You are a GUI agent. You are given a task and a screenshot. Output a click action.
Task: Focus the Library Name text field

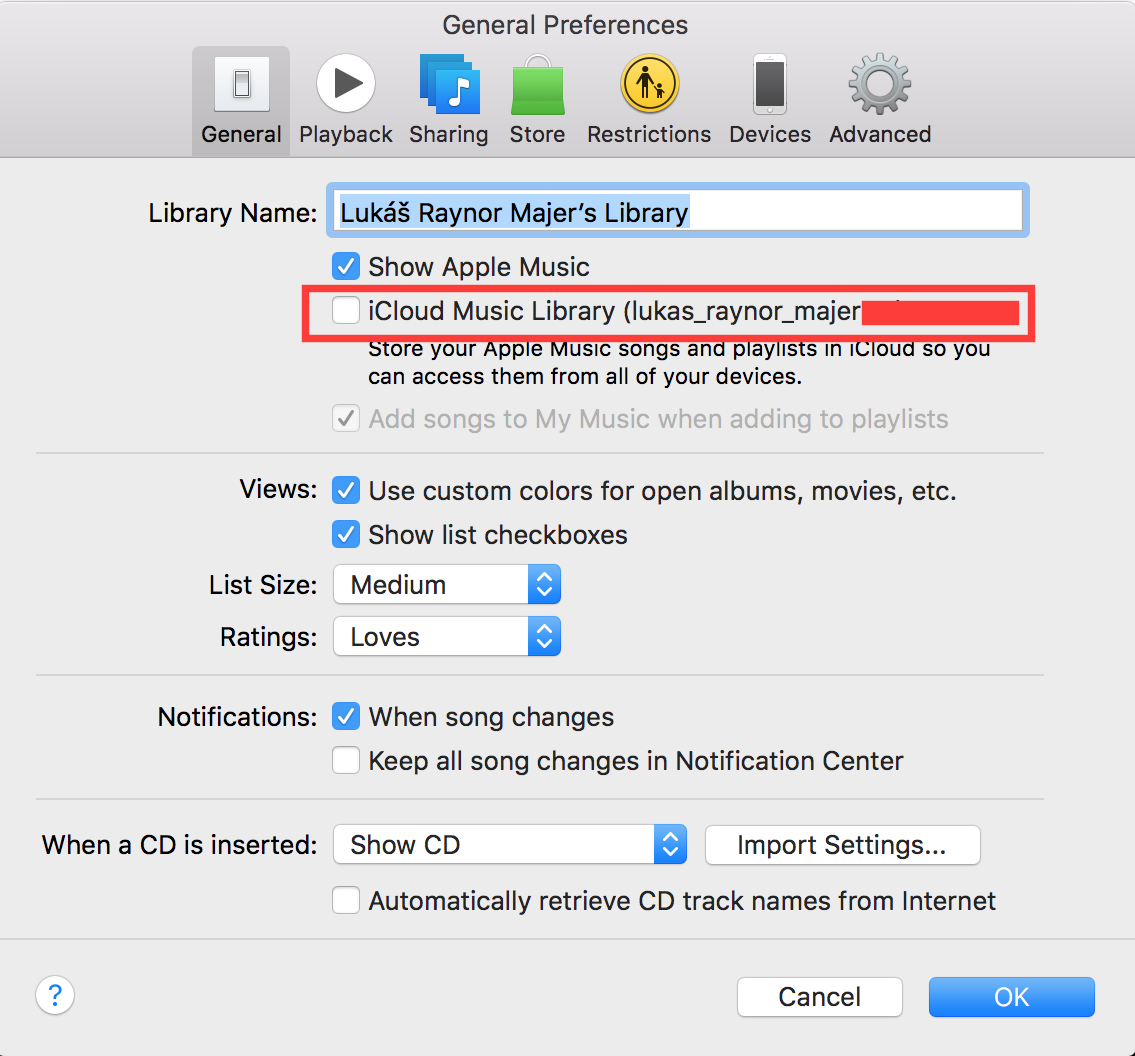678,211
